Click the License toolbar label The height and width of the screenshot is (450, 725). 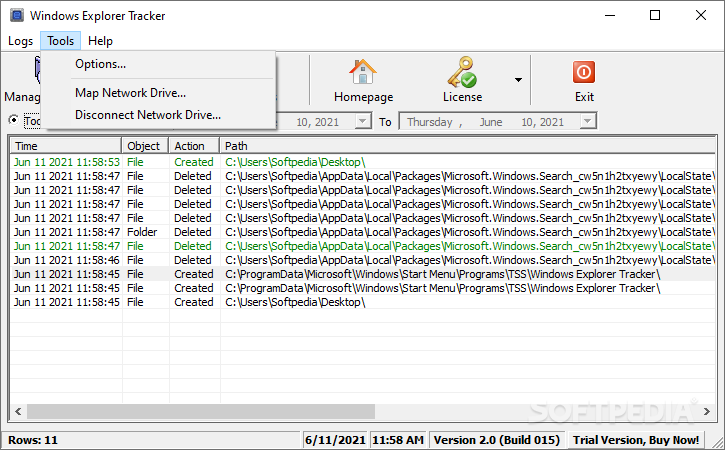click(x=462, y=97)
